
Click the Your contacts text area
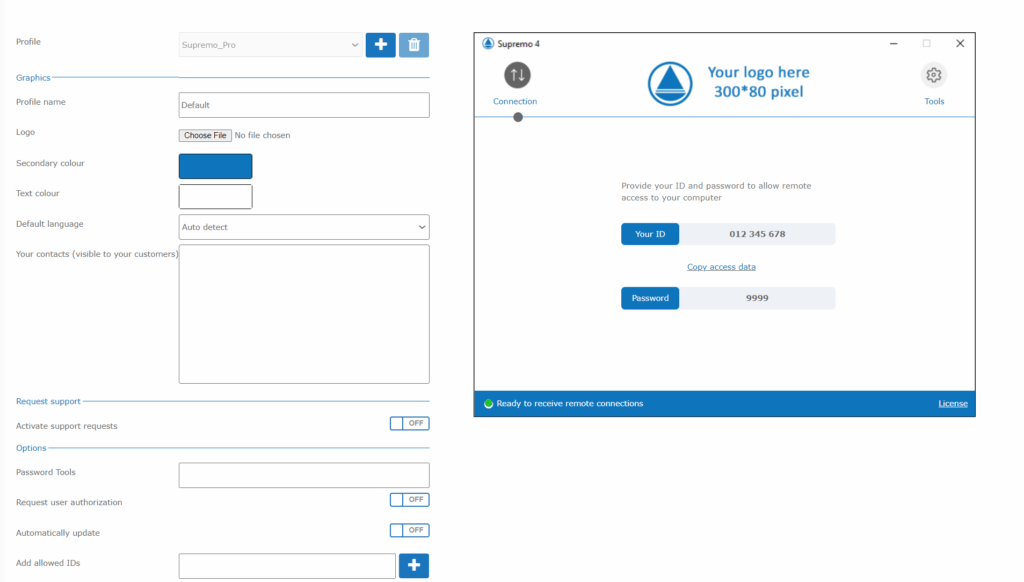304,314
